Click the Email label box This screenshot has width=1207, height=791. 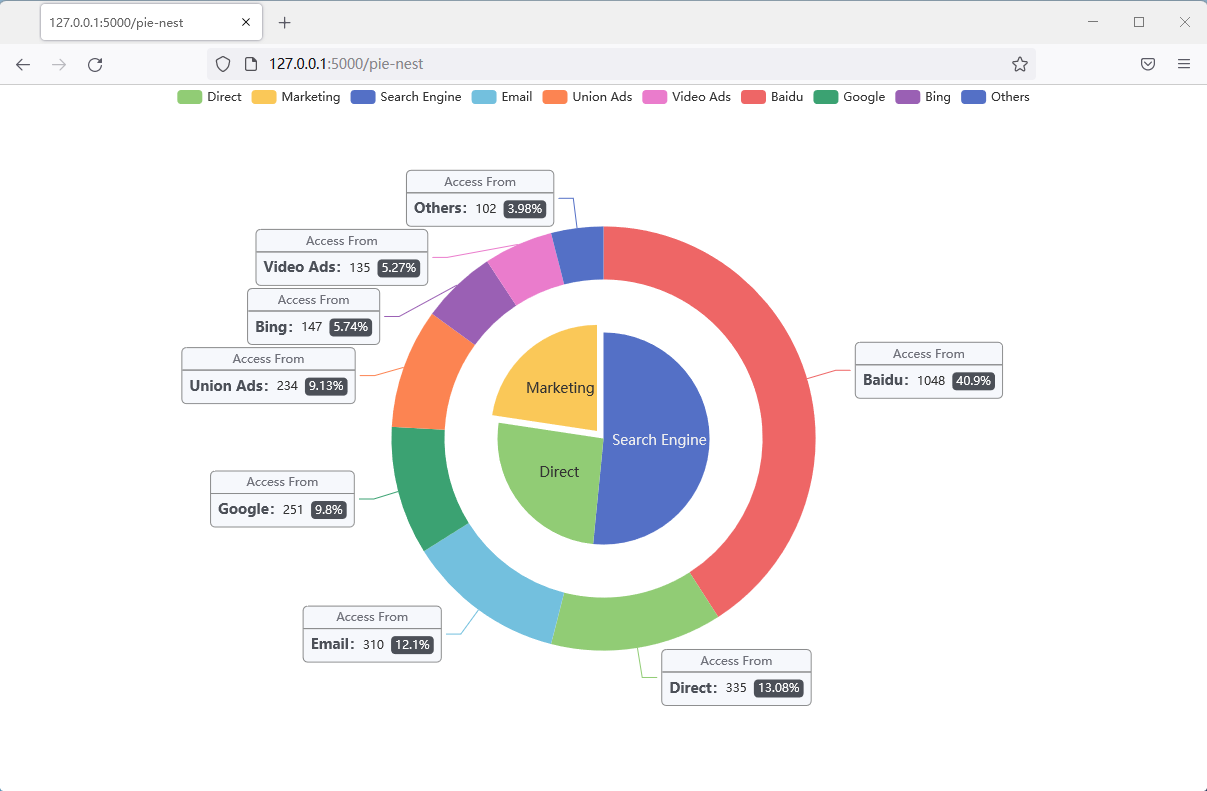coord(372,634)
